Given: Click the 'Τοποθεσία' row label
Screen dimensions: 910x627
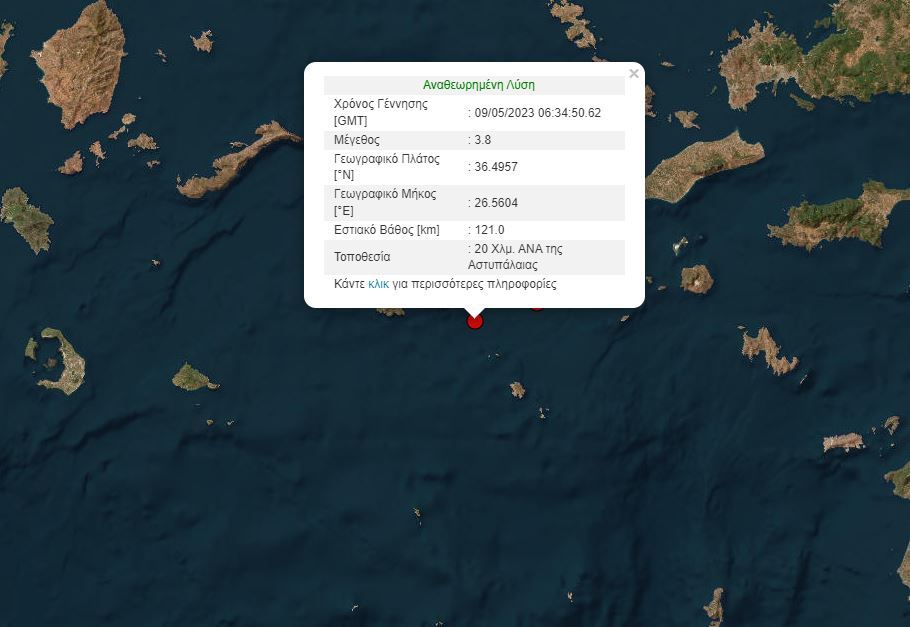Looking at the screenshot, I should (x=362, y=257).
